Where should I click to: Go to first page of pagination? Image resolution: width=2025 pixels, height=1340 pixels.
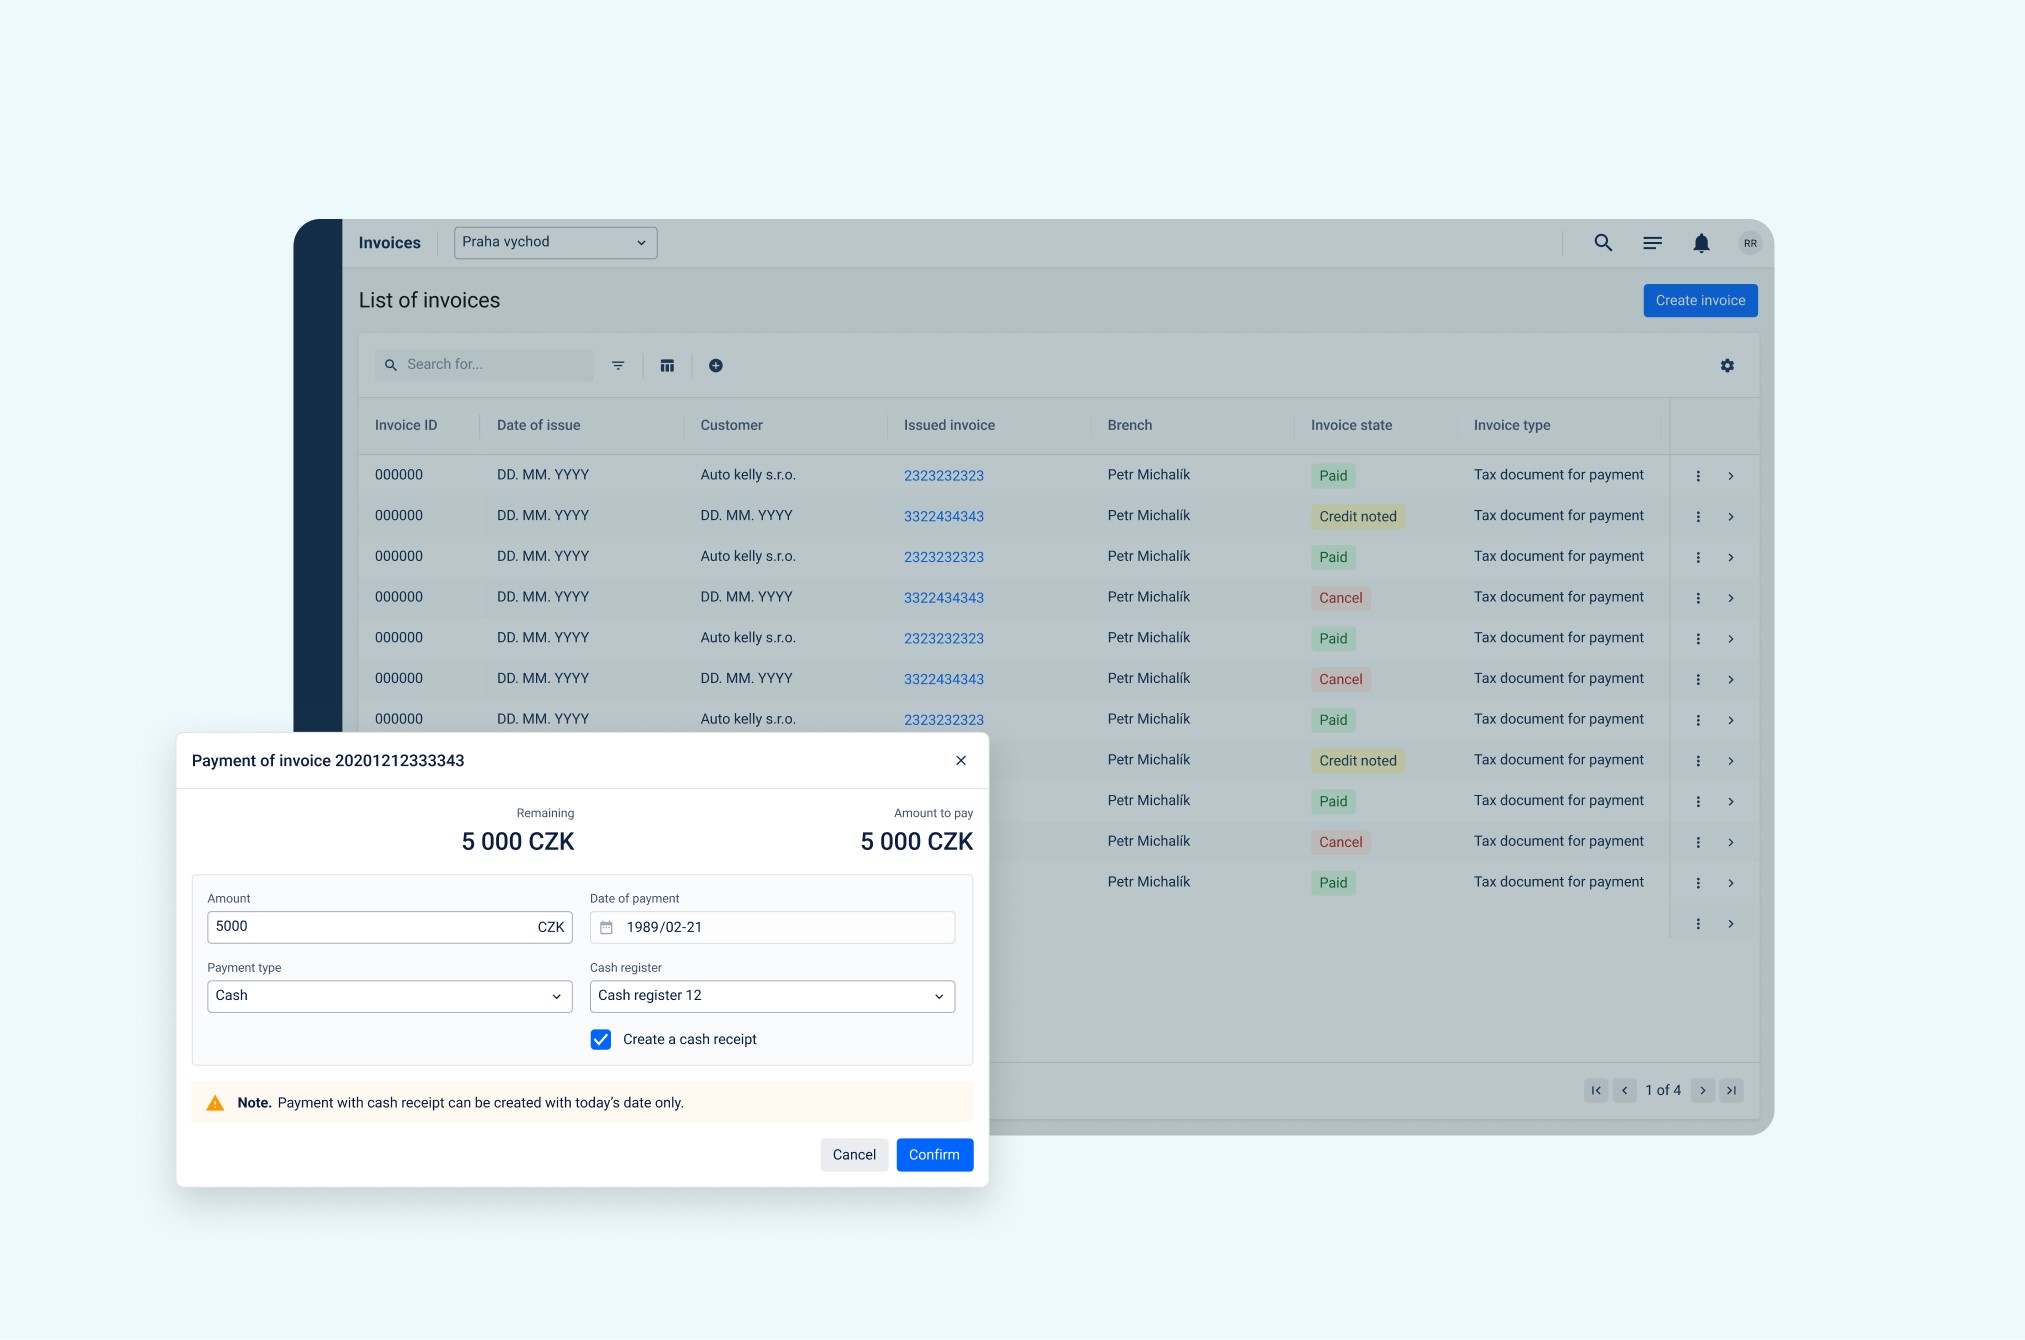[x=1596, y=1090]
